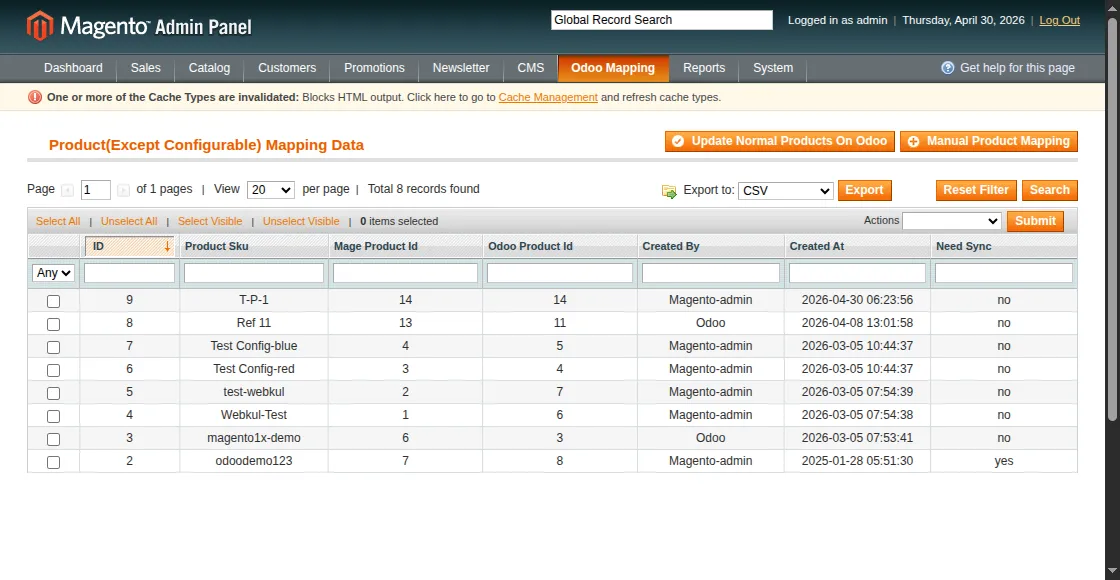Tick the checkbox for row Ref 11

[x=54, y=324]
